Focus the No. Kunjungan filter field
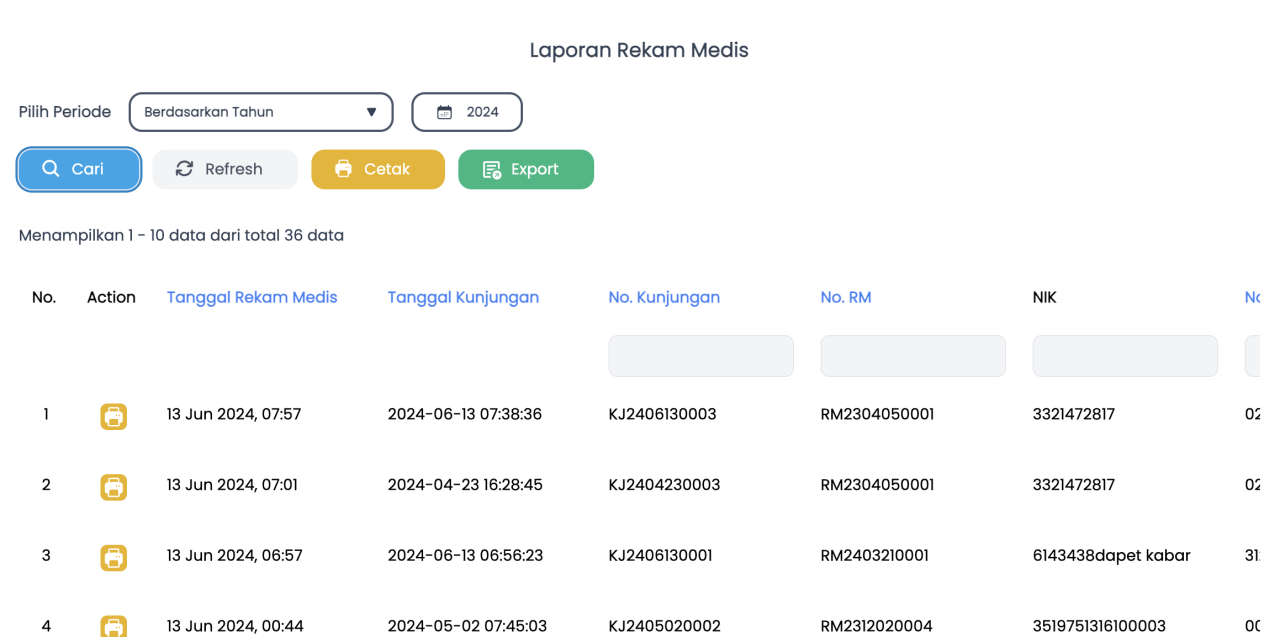 (x=701, y=356)
